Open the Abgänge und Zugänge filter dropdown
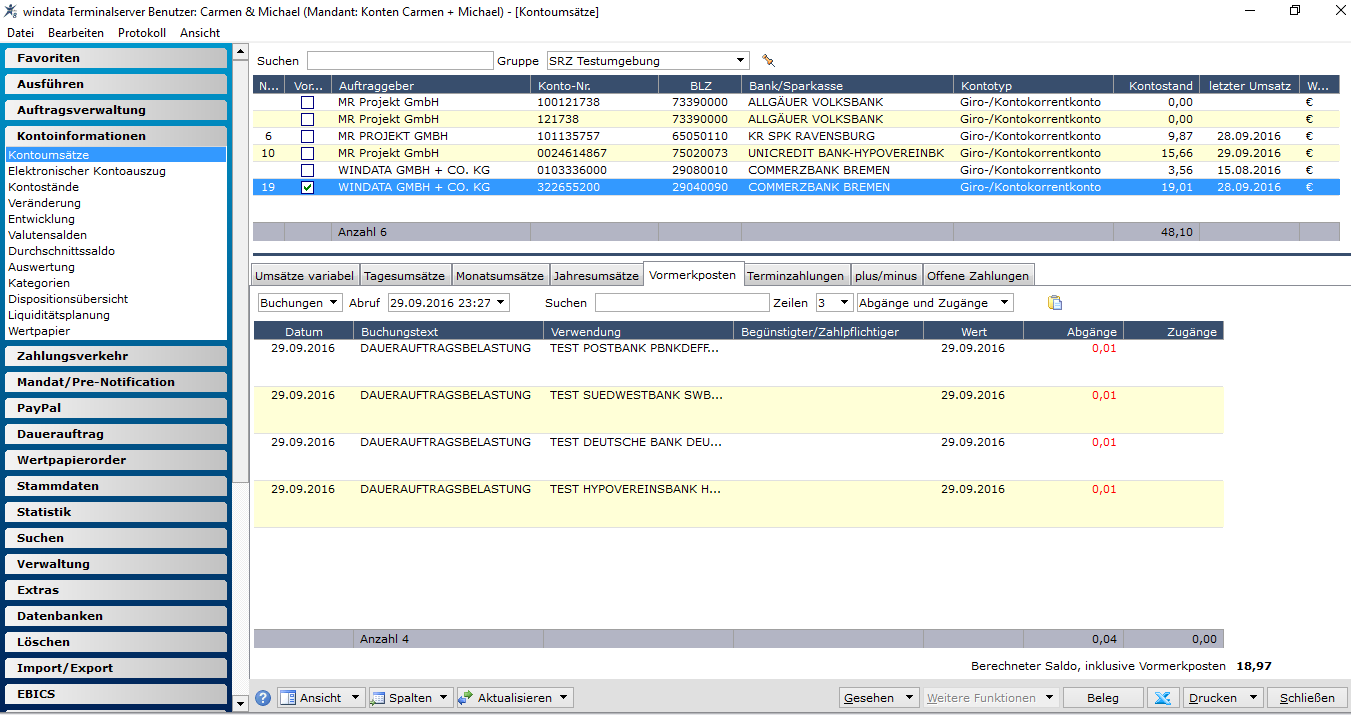Screen dimensions: 1351x715 [x=935, y=302]
